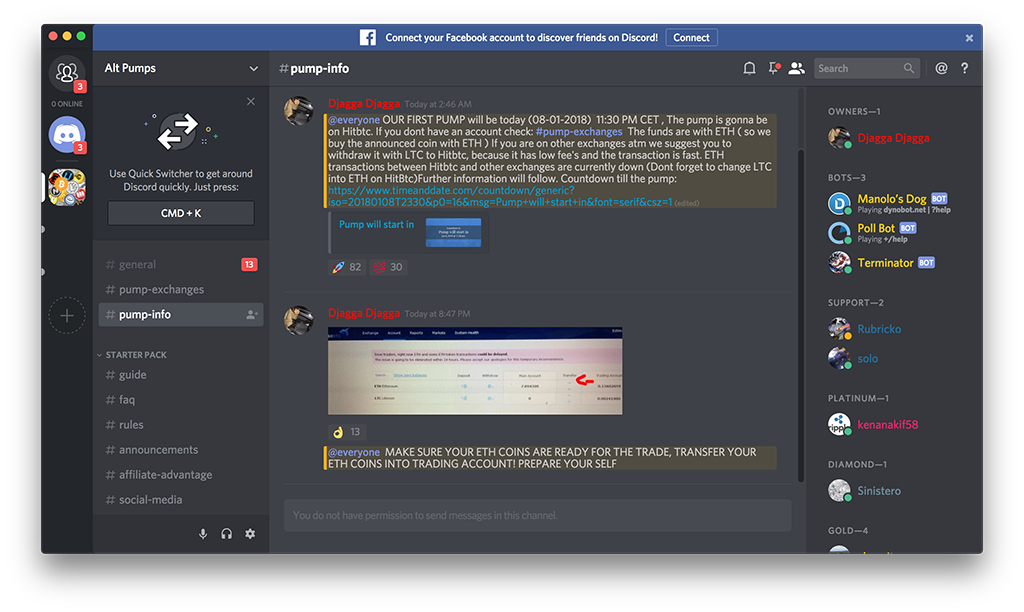Open the countdown embed thumbnail

coord(453,233)
